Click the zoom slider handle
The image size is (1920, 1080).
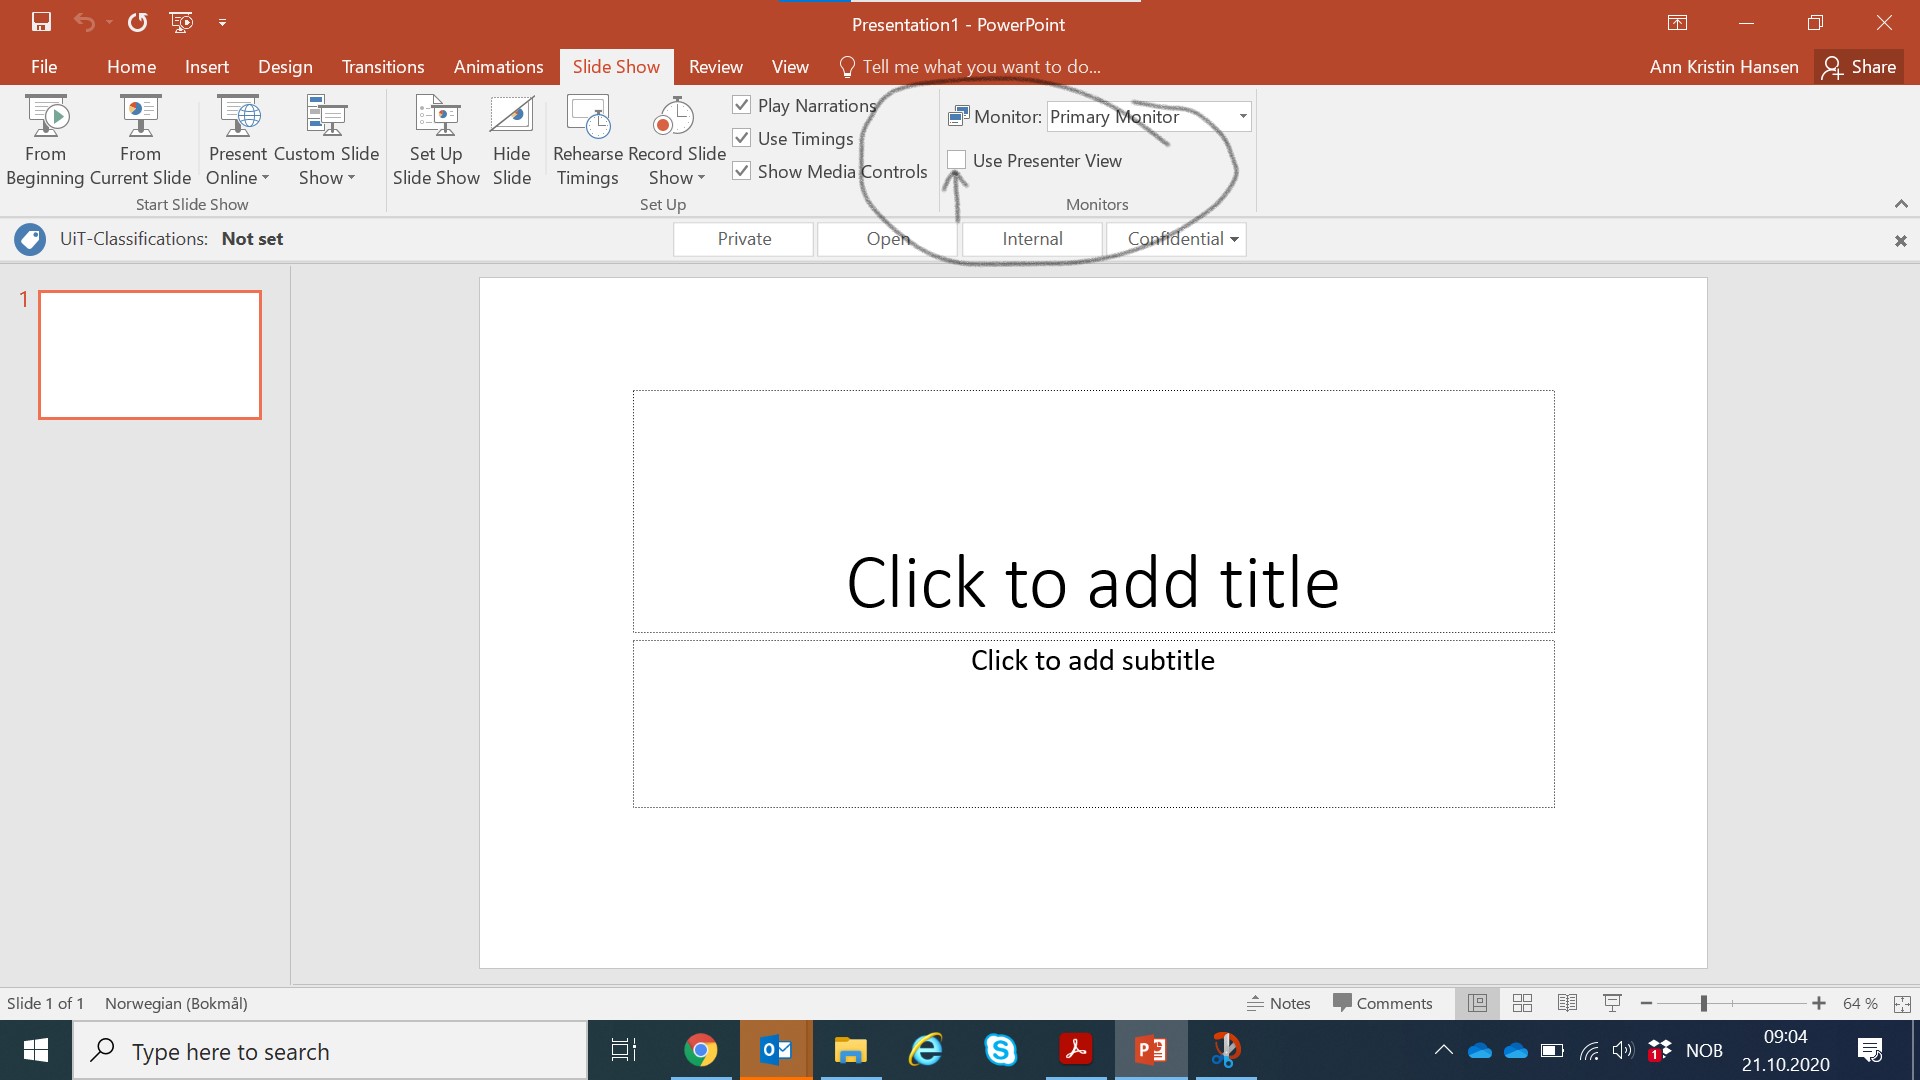click(x=1703, y=1003)
